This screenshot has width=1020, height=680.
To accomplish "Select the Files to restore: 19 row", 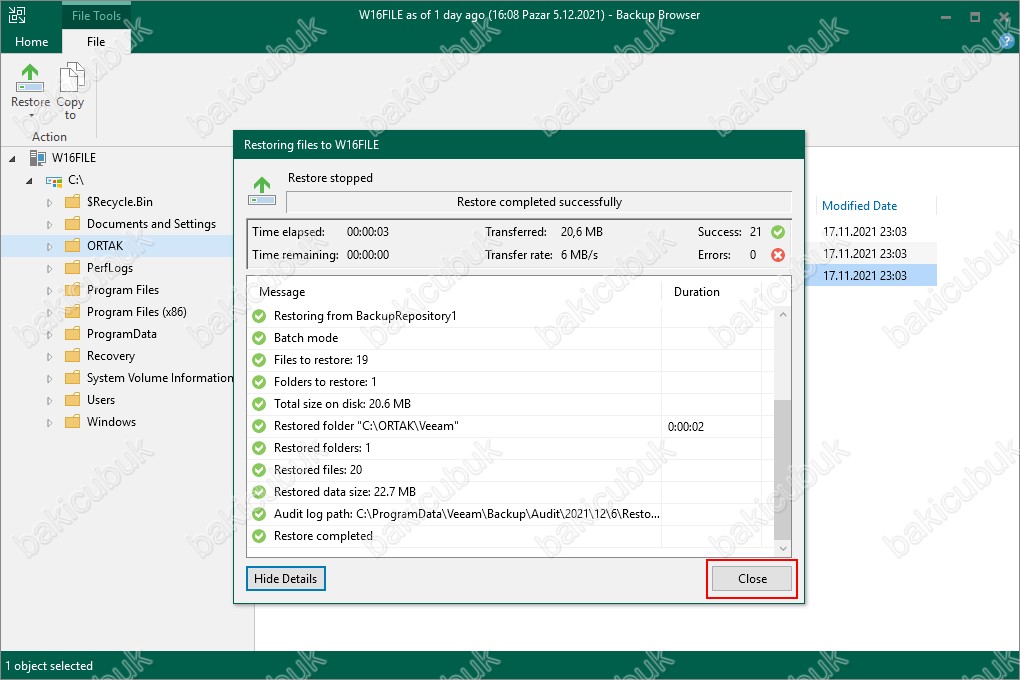I will pyautogui.click(x=511, y=360).
